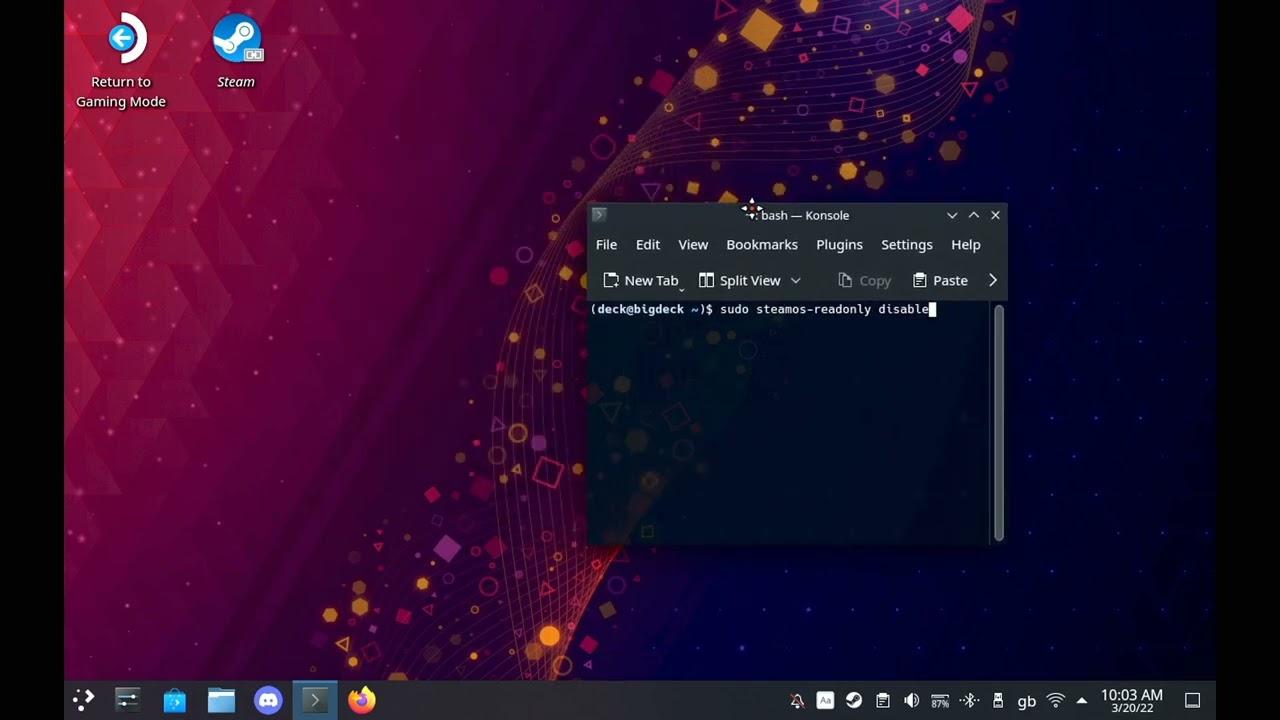Open Firefox from the taskbar
1280x720 pixels.
pyautogui.click(x=362, y=700)
